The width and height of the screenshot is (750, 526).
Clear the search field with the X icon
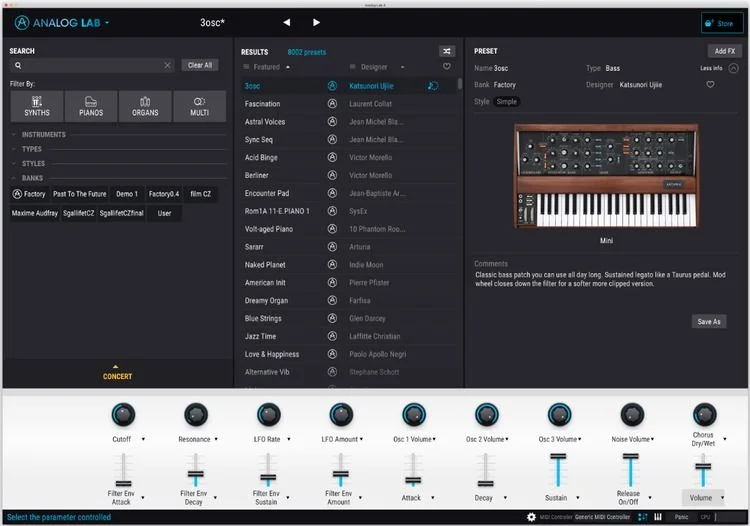pyautogui.click(x=167, y=66)
